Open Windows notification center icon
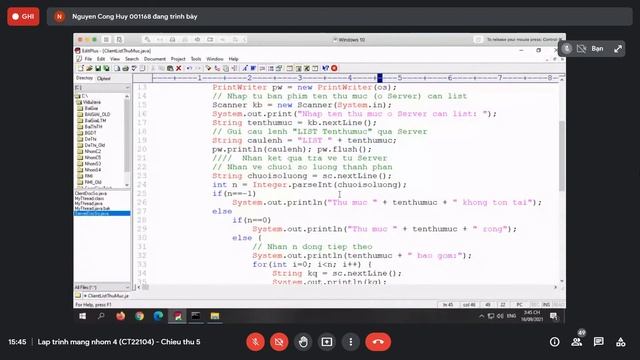The width and height of the screenshot is (640, 360). [x=554, y=316]
